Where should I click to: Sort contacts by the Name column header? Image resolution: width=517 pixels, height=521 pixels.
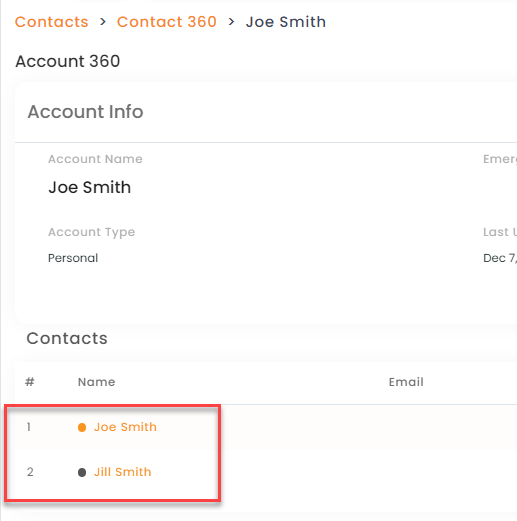click(x=96, y=382)
